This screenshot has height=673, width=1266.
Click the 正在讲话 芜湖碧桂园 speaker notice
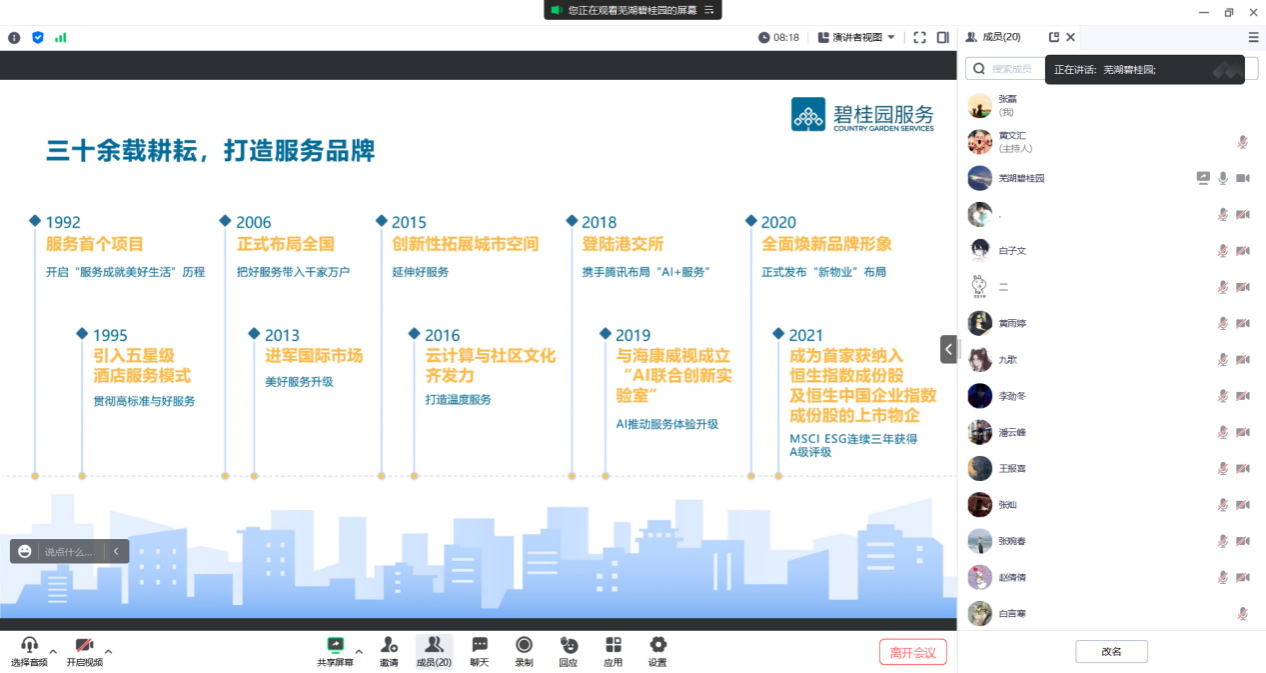pos(1145,70)
